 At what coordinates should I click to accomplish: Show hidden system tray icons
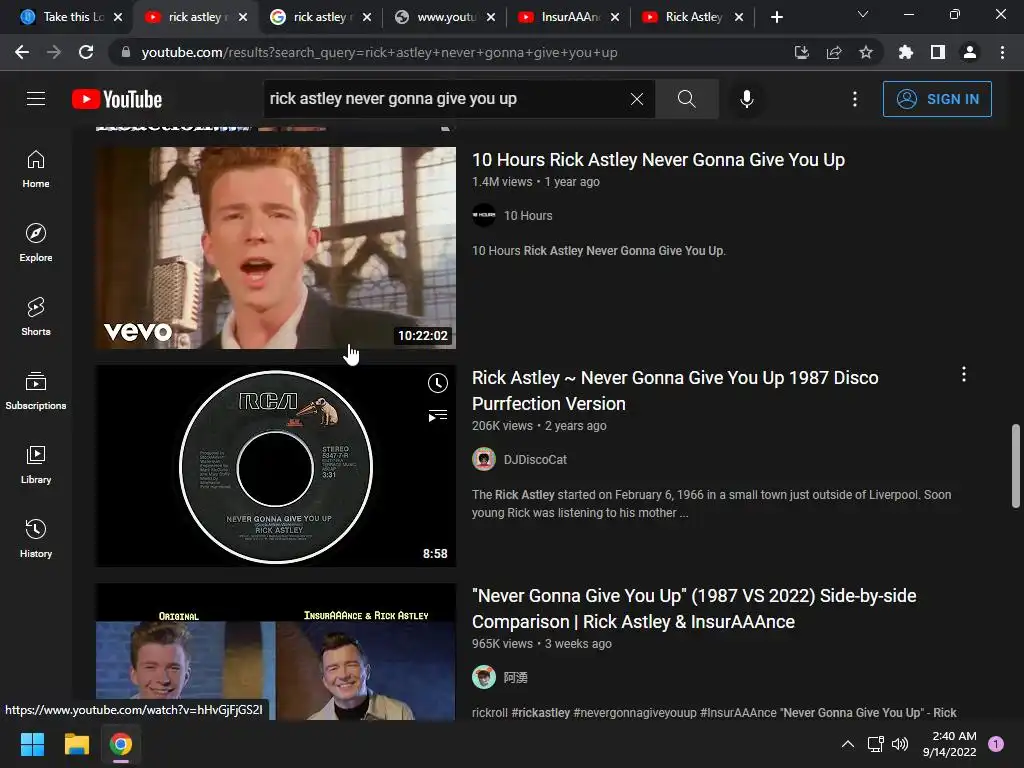coord(848,744)
